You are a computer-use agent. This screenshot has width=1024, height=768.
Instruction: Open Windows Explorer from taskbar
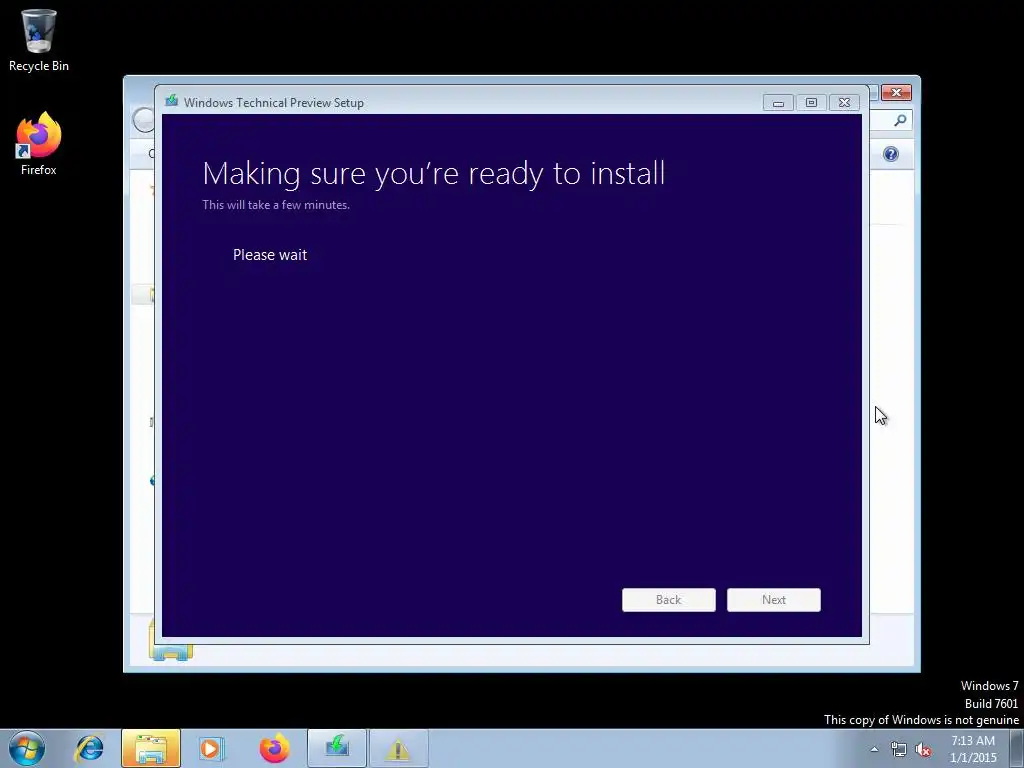pos(150,748)
